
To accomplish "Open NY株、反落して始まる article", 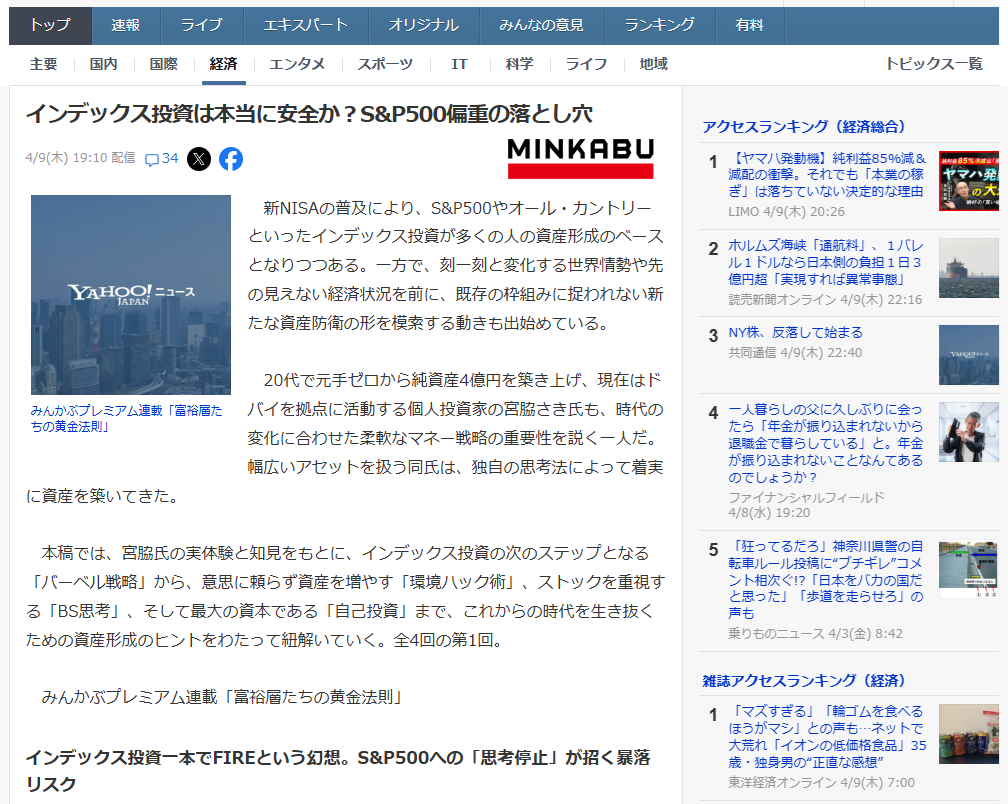I will pos(795,332).
